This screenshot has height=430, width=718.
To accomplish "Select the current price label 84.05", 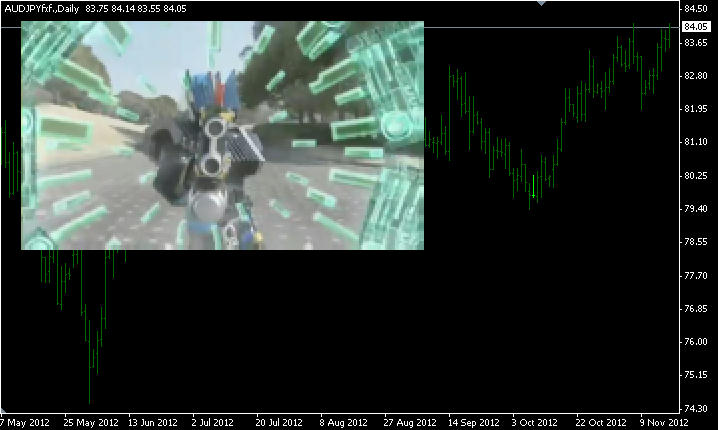I will (x=696, y=27).
